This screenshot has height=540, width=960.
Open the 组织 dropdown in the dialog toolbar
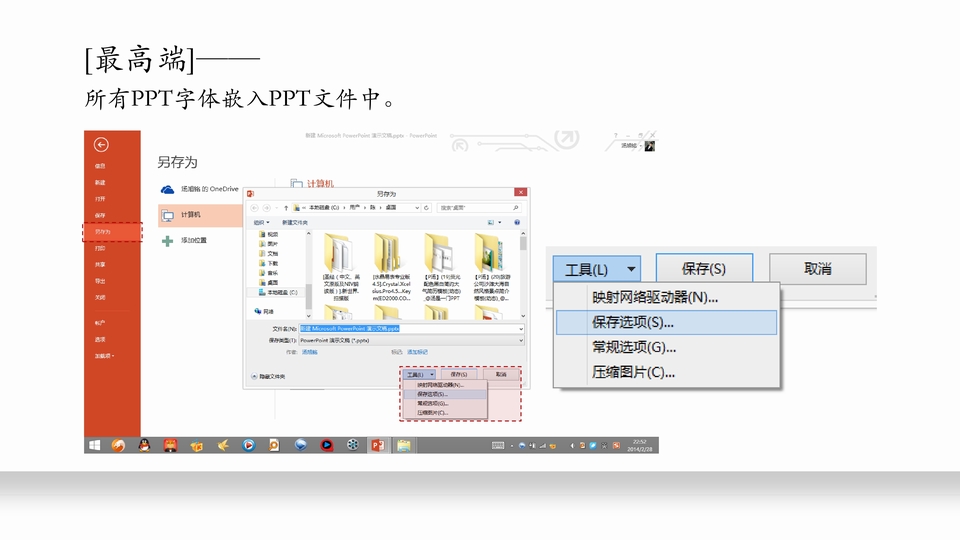coord(262,222)
